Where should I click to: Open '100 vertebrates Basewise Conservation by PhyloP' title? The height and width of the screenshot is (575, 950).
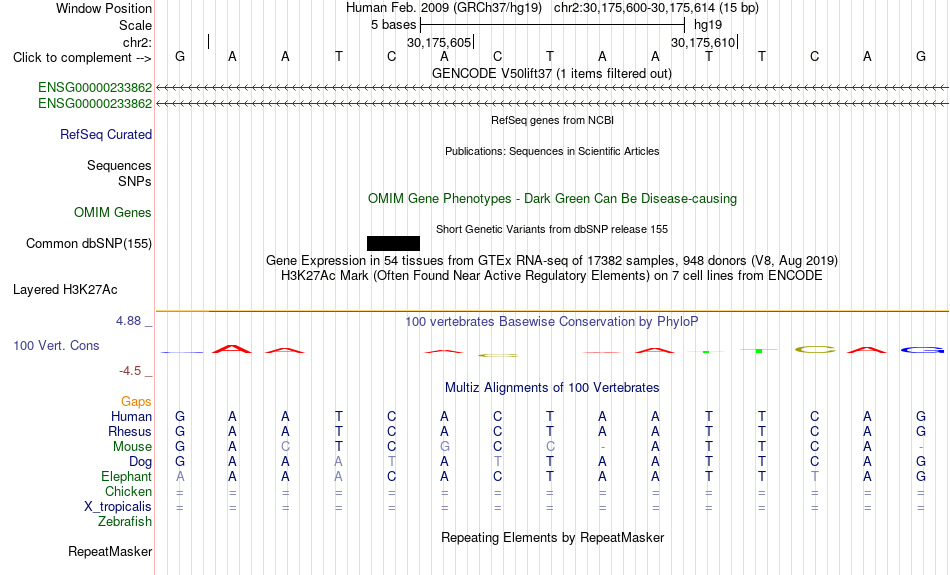coord(552,322)
